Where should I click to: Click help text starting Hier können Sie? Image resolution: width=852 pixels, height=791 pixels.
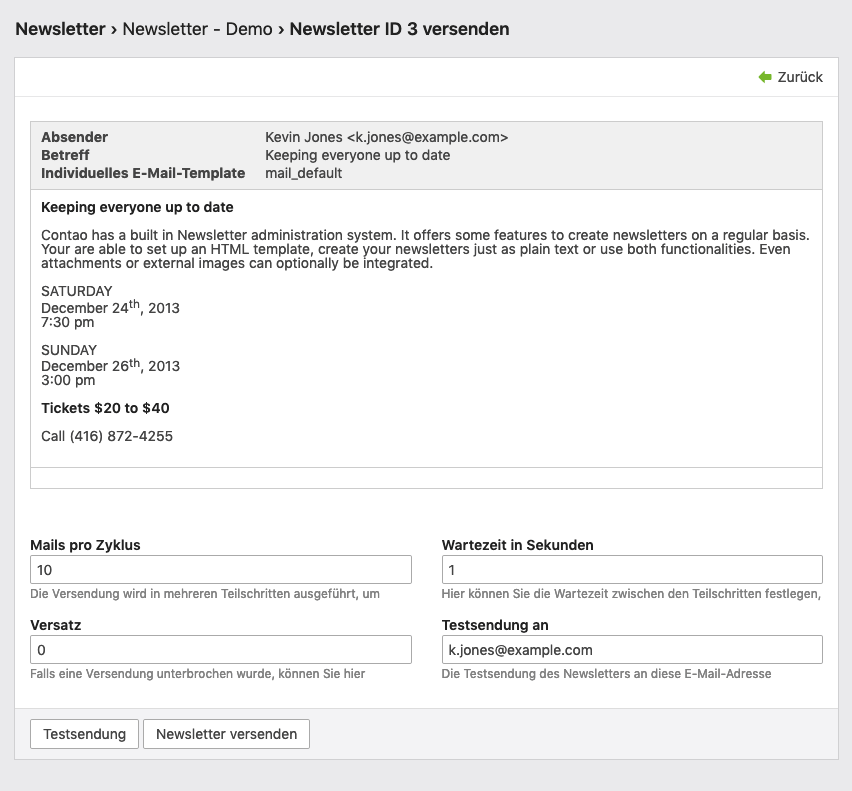[631, 594]
